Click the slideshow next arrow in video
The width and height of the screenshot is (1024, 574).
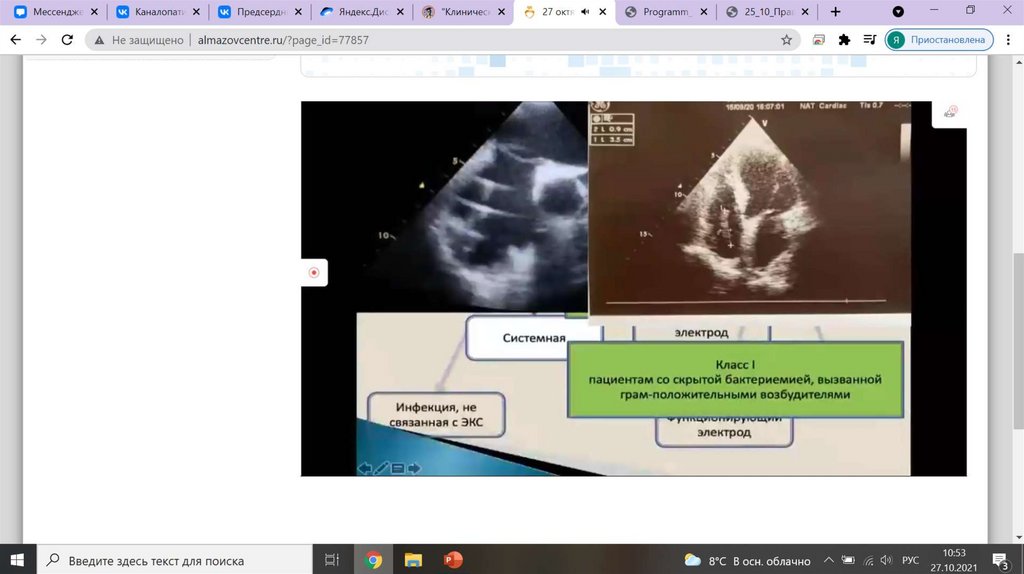tap(414, 467)
